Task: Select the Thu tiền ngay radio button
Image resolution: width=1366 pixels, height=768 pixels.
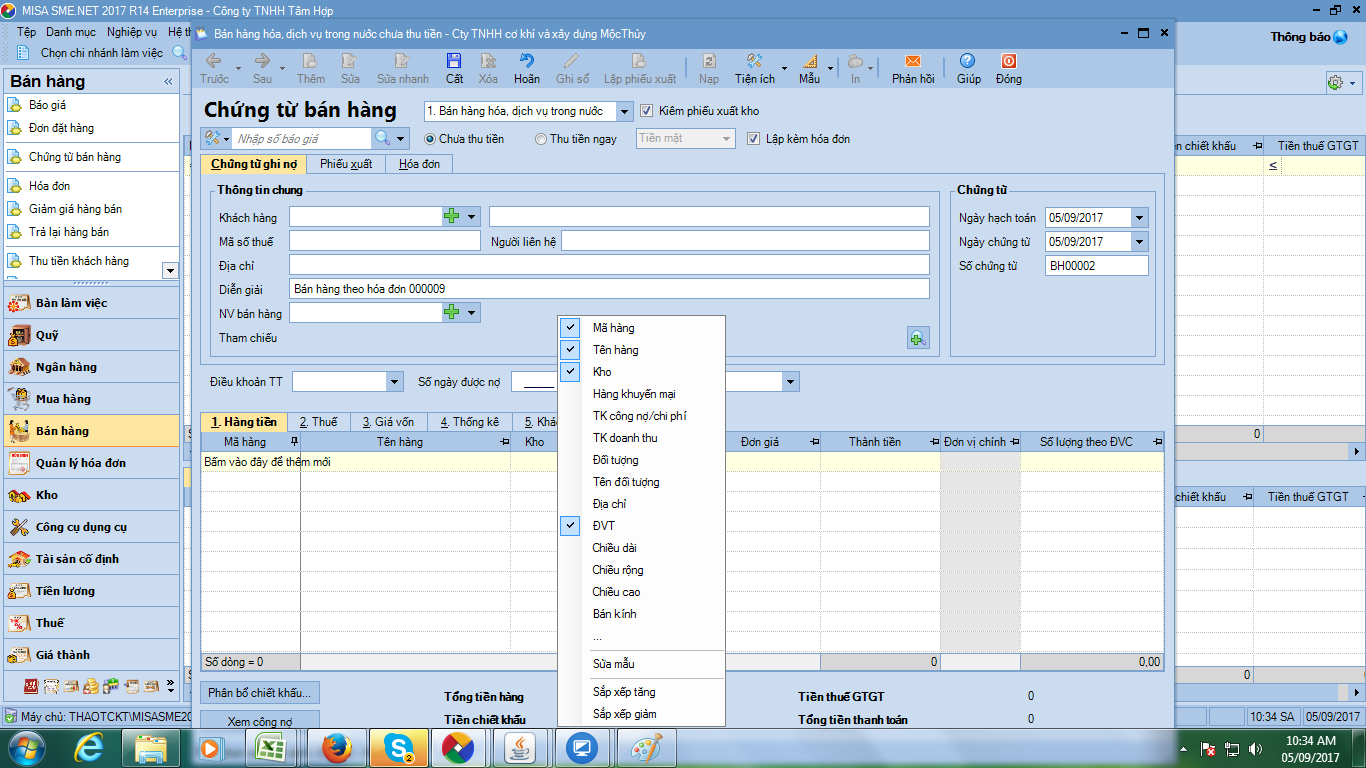Action: [541, 139]
